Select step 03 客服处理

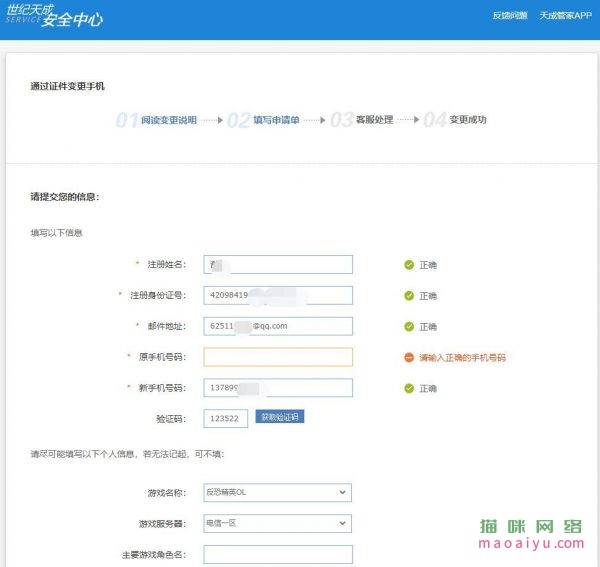[x=362, y=120]
